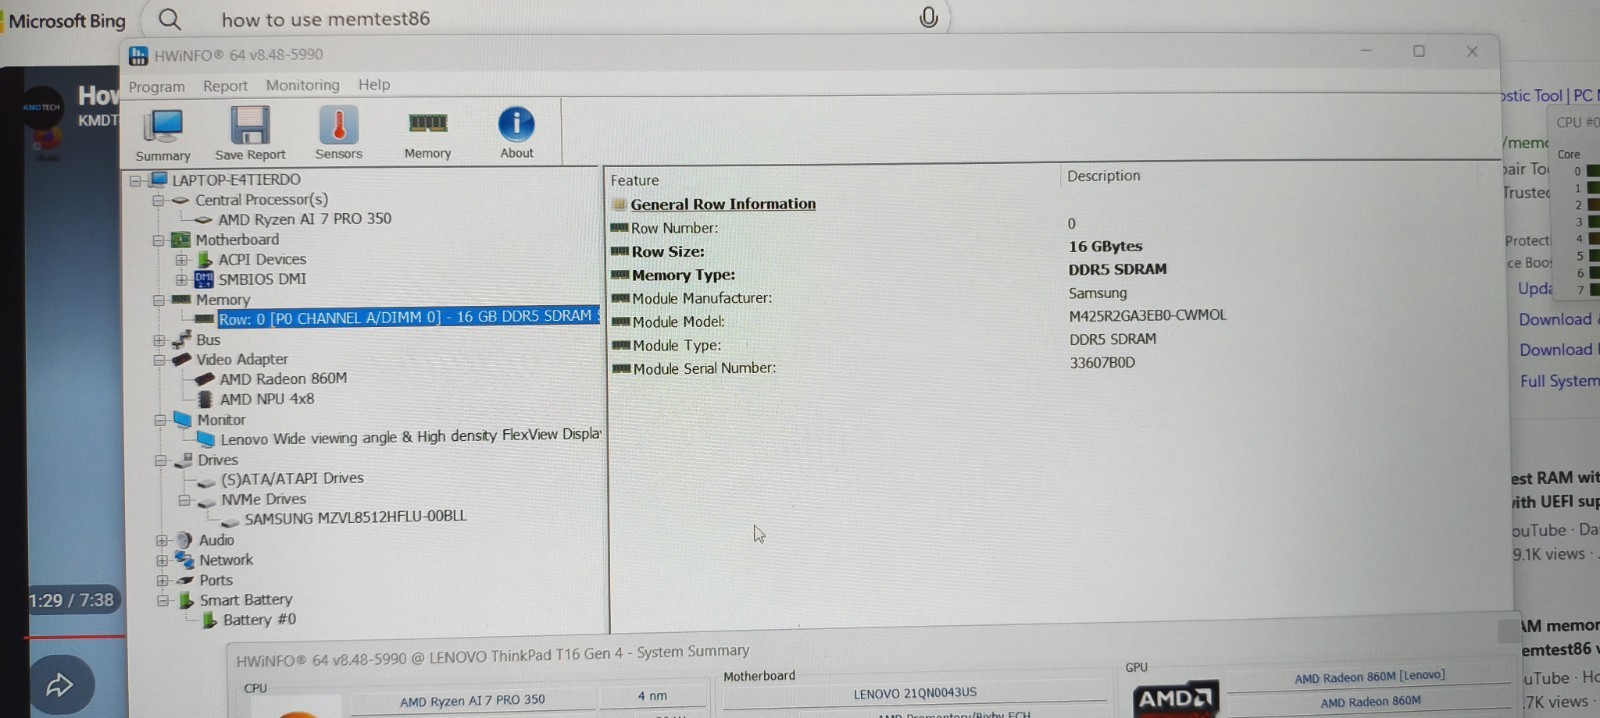Click the Feature column header
Viewport: 1600px width, 718px height.
coord(635,181)
